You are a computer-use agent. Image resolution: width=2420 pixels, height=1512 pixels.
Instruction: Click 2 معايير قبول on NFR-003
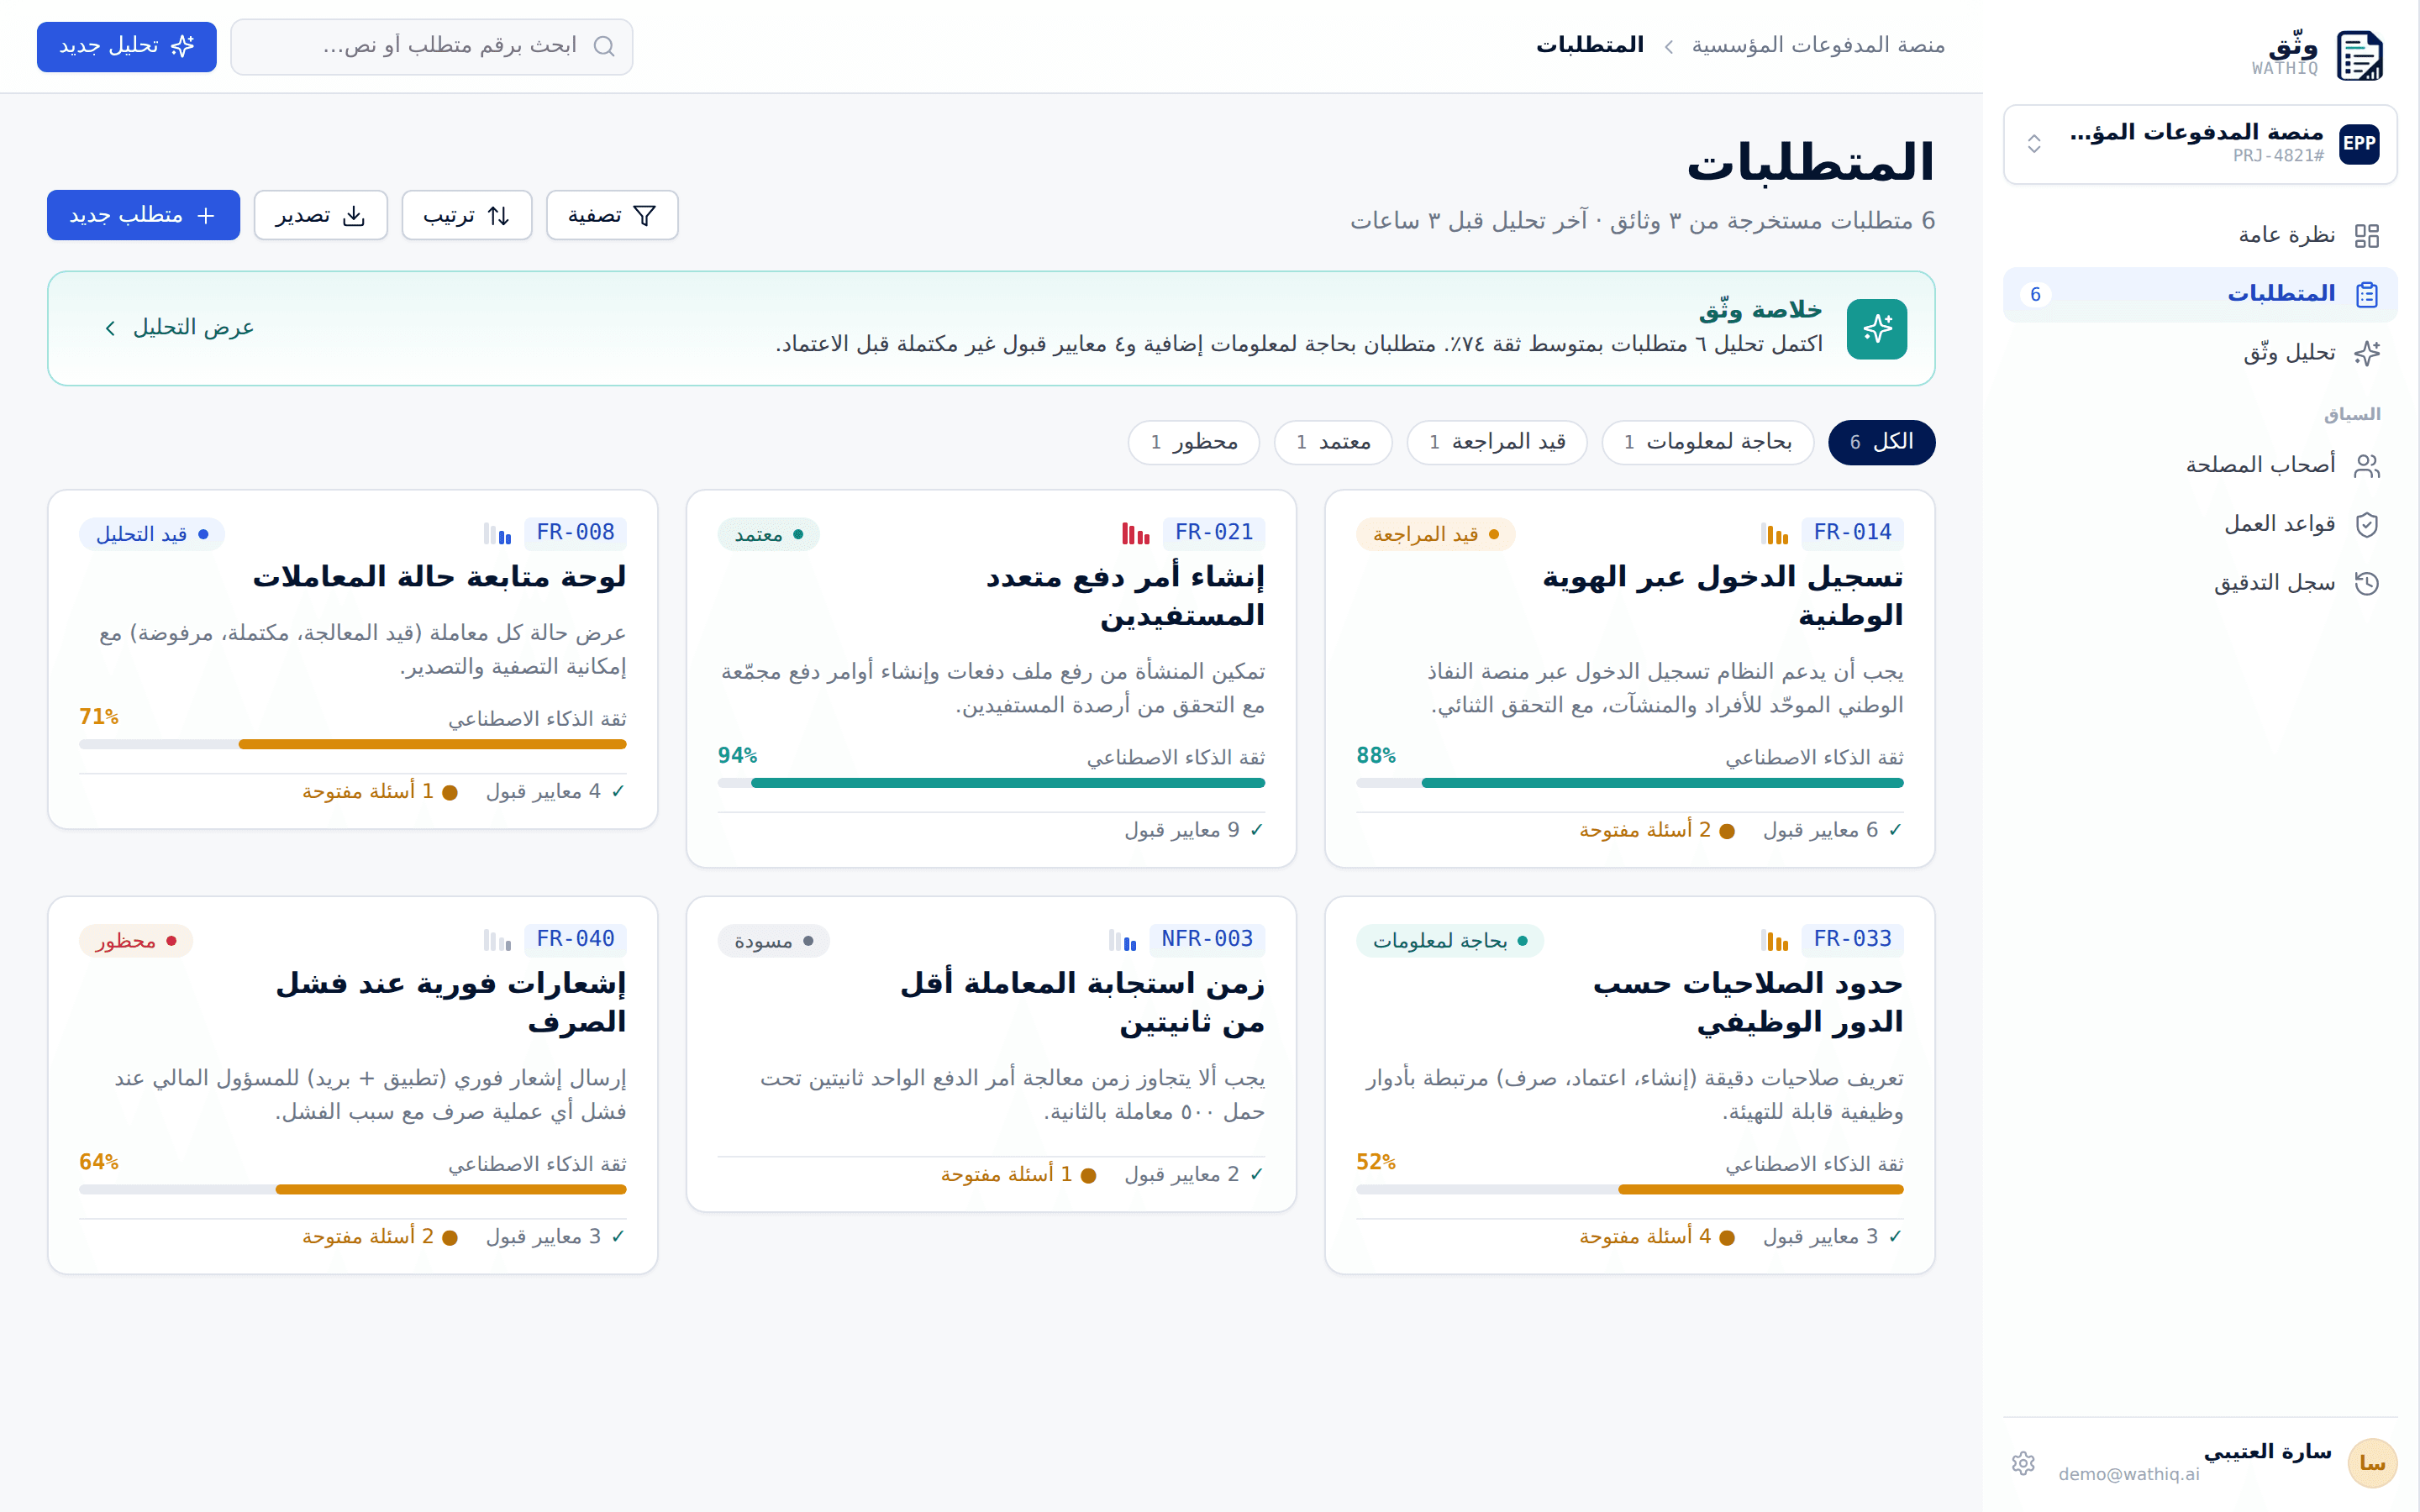(x=1194, y=1175)
